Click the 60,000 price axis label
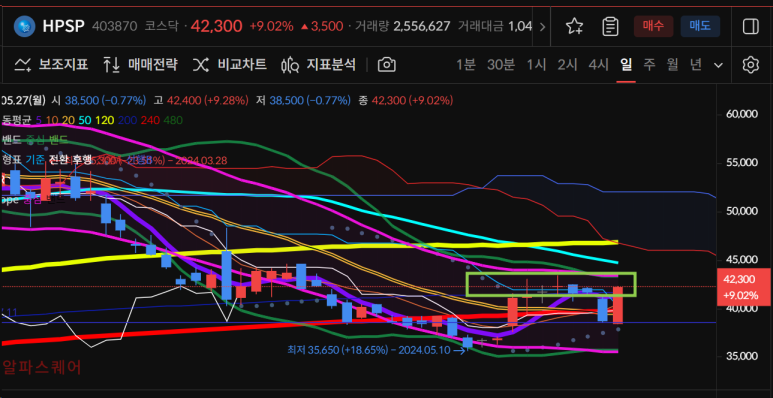The image size is (773, 398). pyautogui.click(x=741, y=114)
